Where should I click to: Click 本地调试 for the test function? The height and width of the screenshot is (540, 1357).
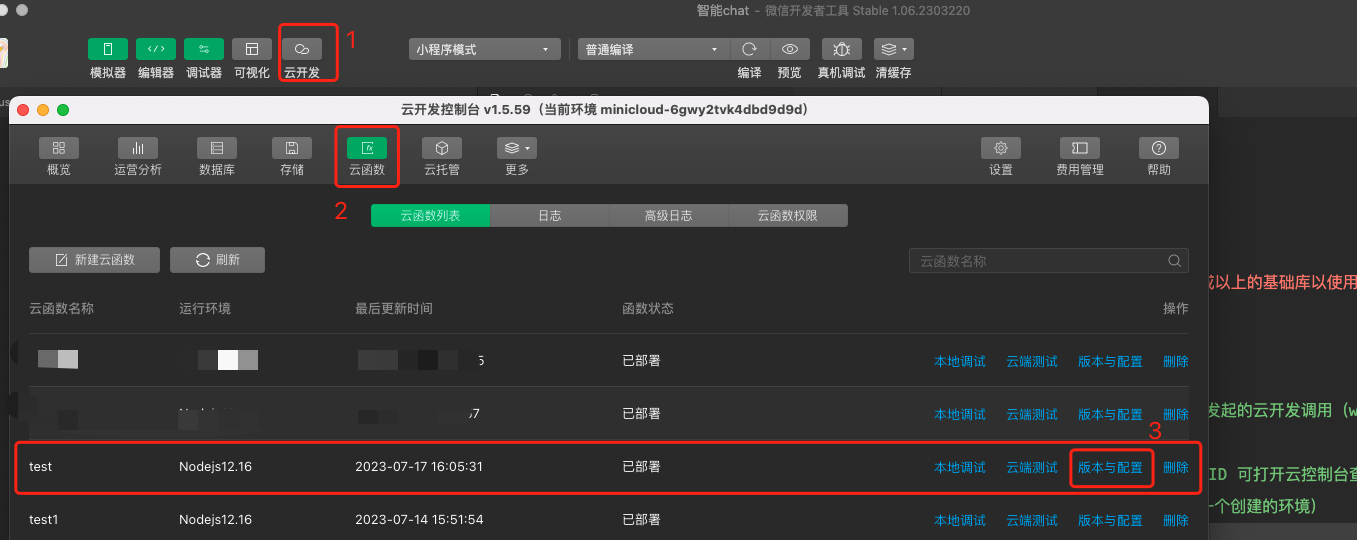(960, 467)
